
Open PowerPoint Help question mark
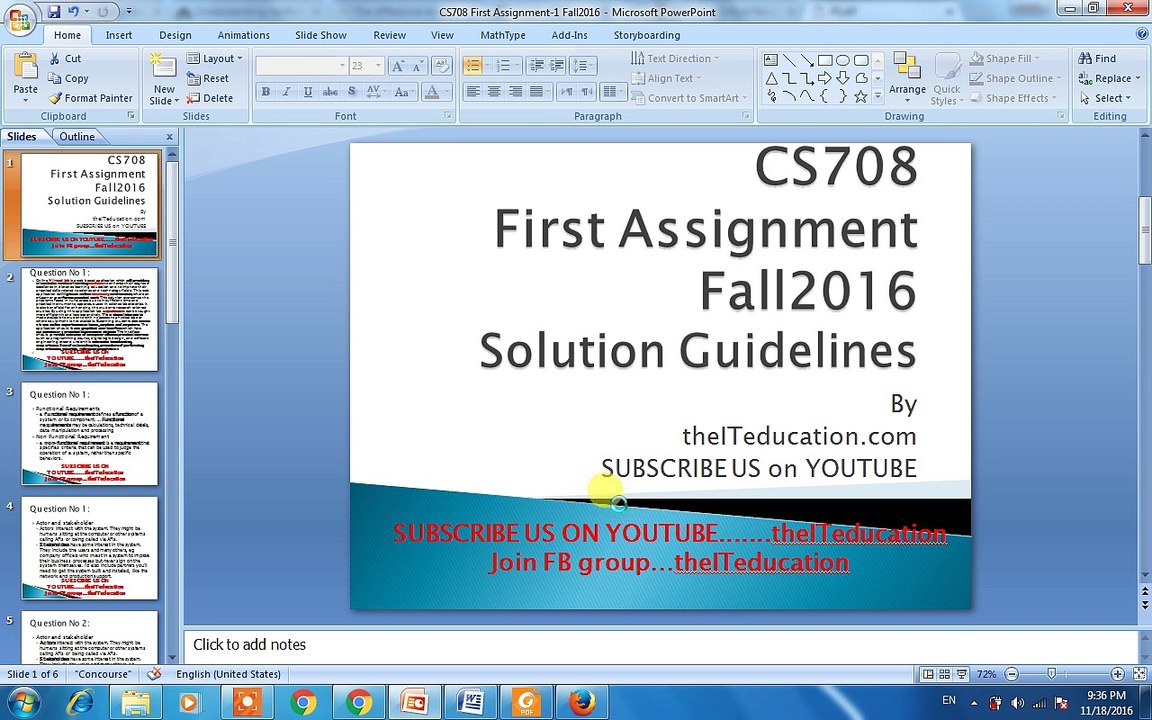[1142, 34]
